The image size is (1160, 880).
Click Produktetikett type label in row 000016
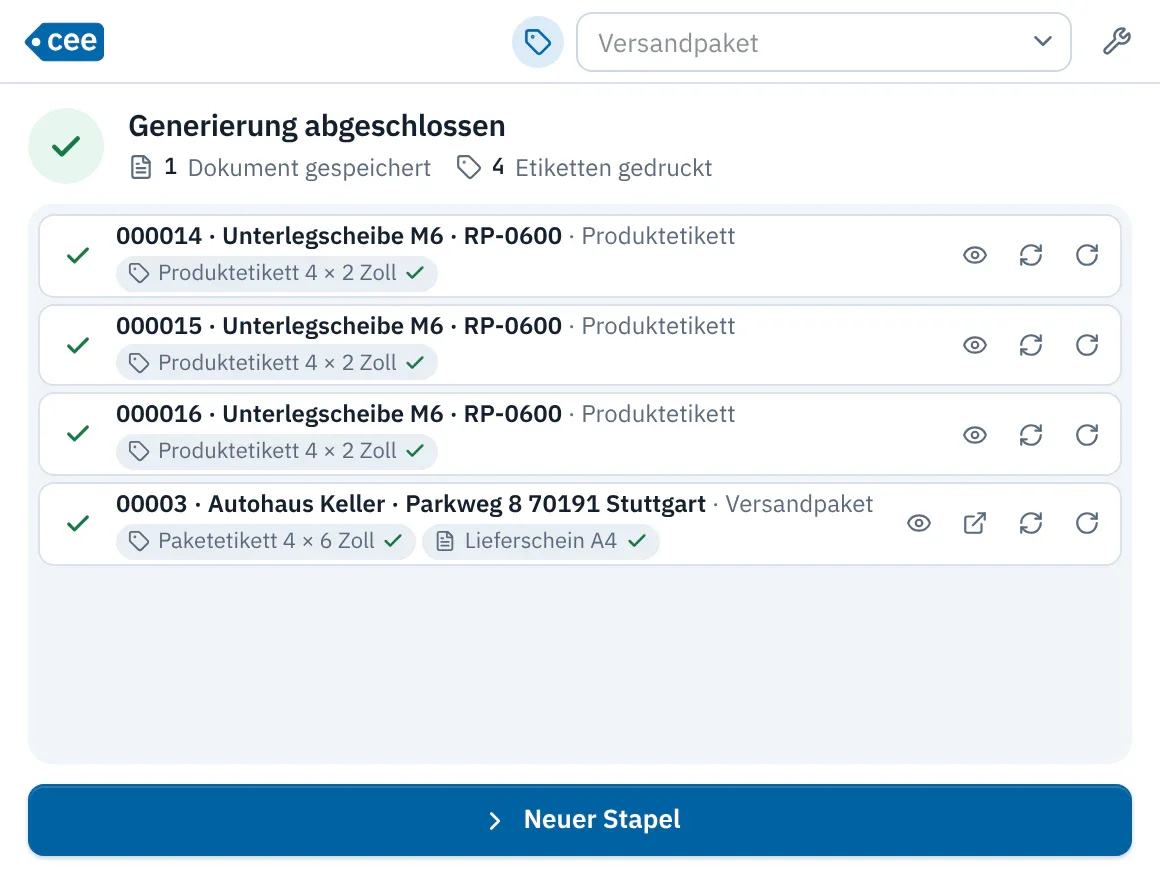[x=658, y=414]
